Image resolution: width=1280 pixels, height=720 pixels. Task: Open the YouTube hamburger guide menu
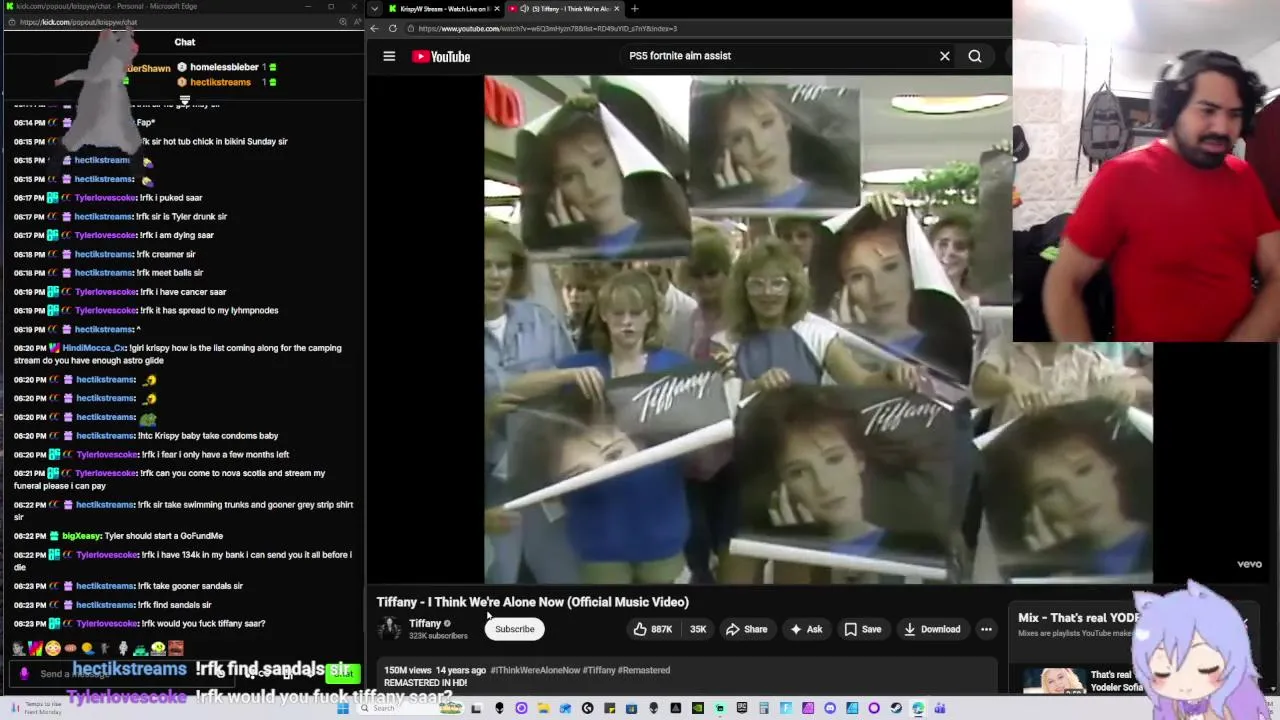point(389,56)
